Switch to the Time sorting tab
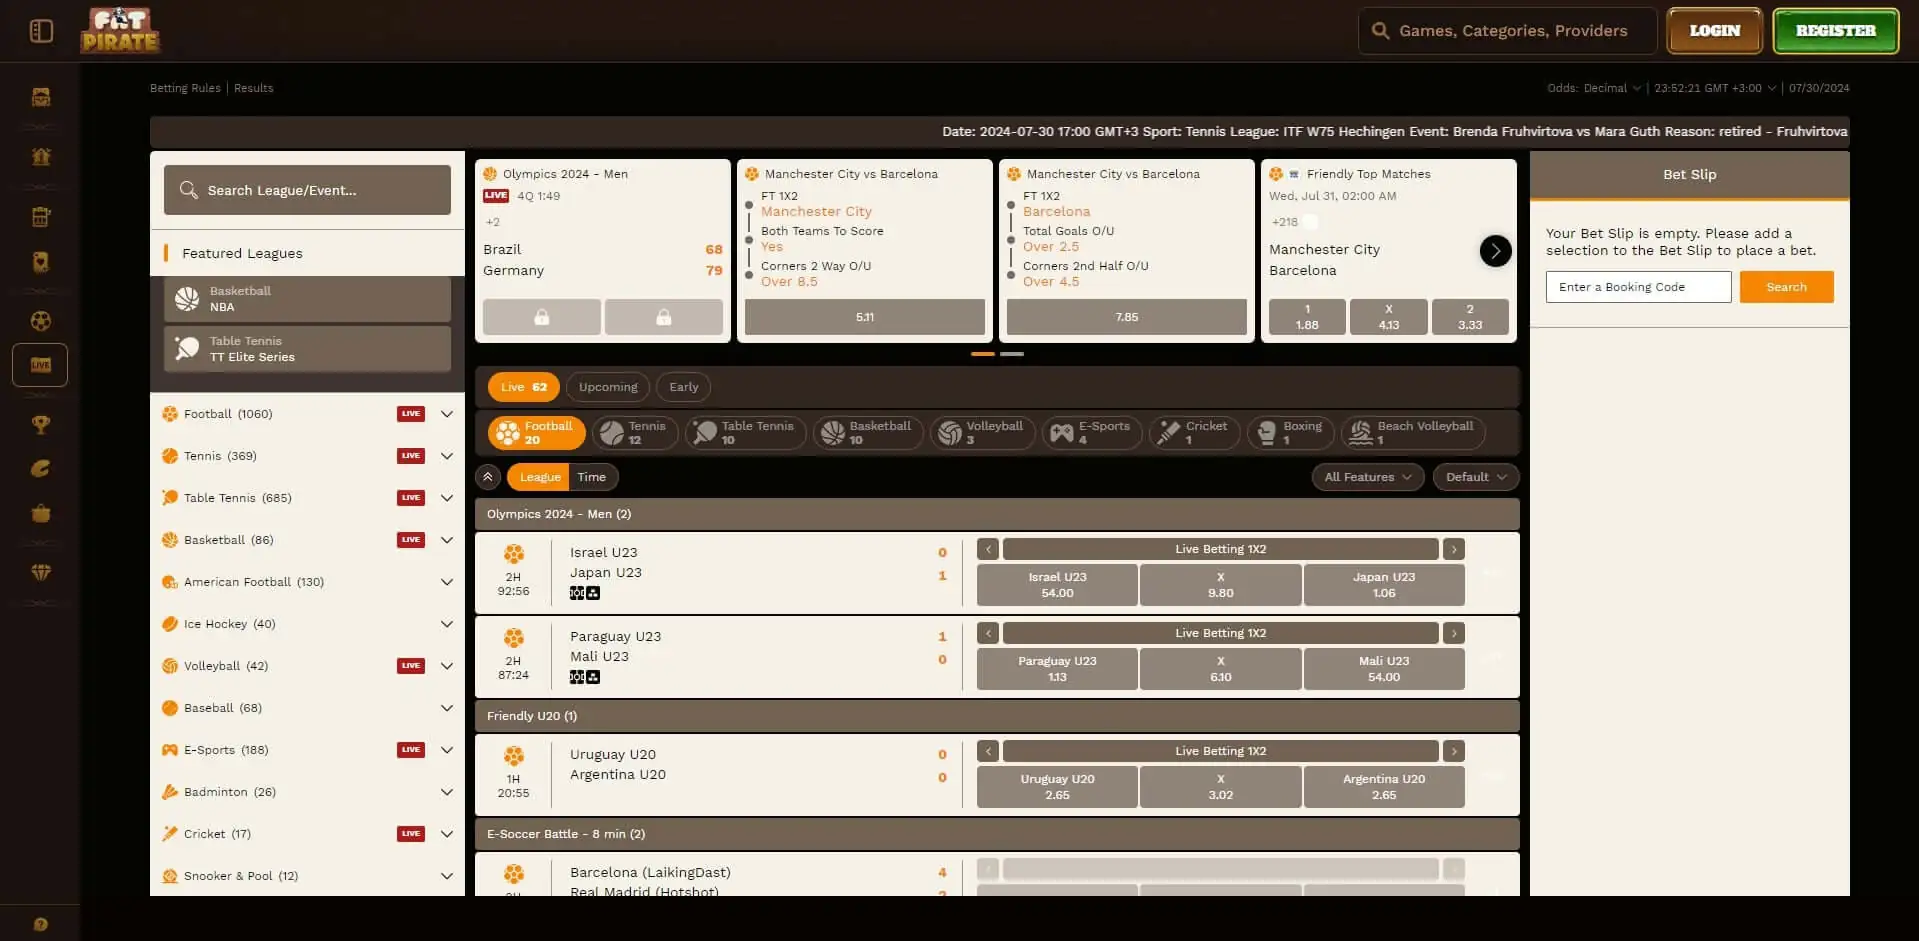Screen dimensions: 1919x941 click(x=592, y=477)
